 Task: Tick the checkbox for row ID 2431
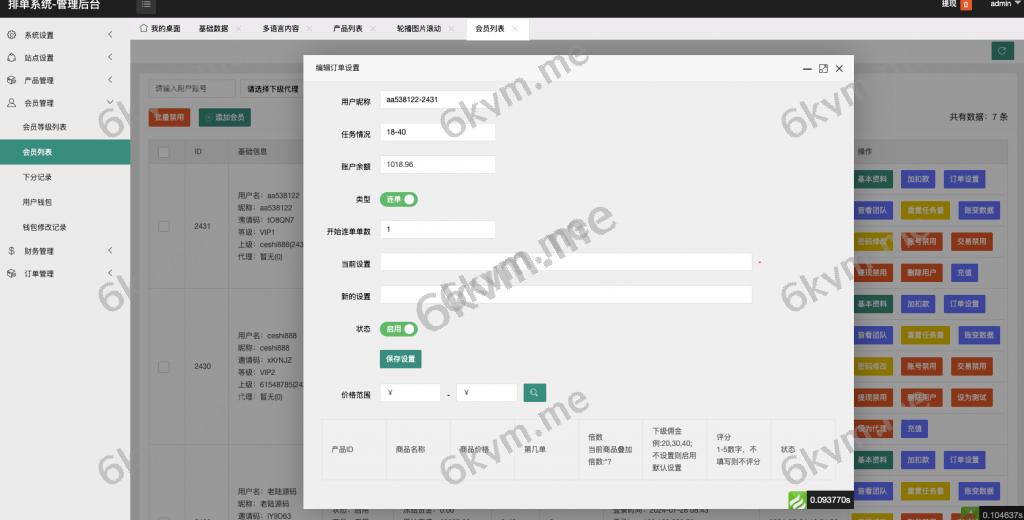point(164,227)
